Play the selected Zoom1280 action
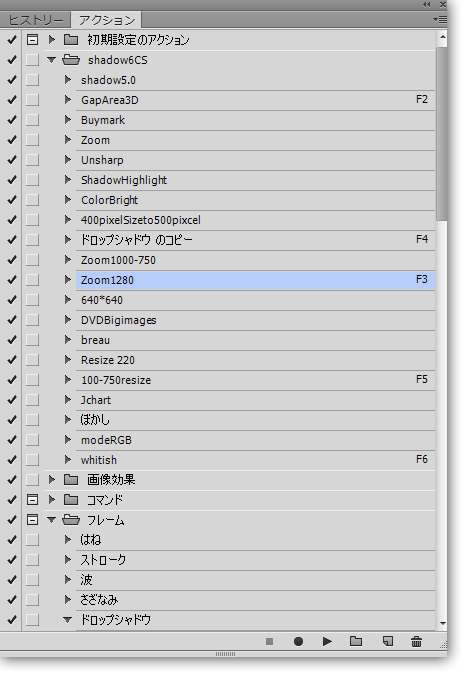Image resolution: width=464 pixels, height=674 pixels. pyautogui.click(x=327, y=642)
